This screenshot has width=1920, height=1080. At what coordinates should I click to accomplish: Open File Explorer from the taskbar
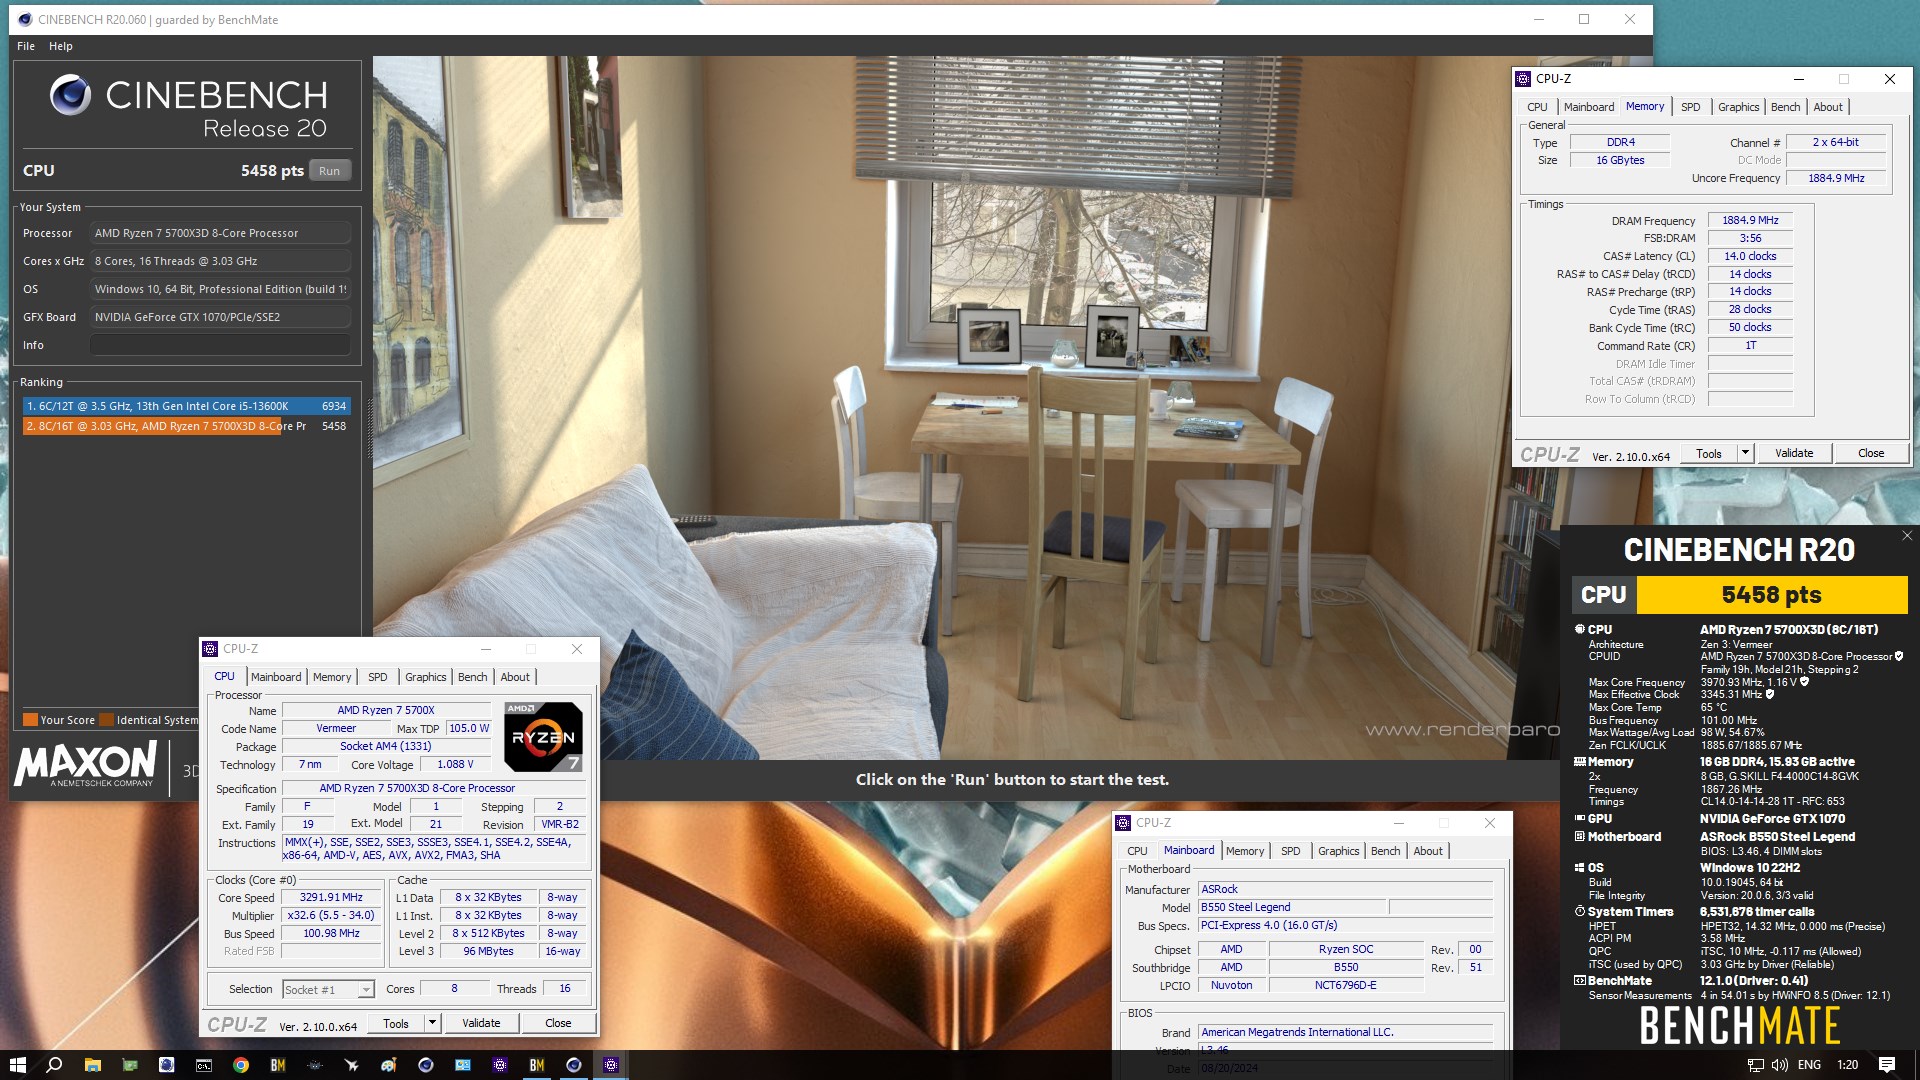pos(92,1065)
